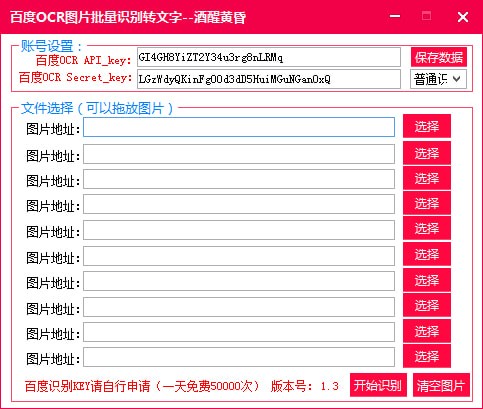Screen dimensions: 483x409
Task: Click 选择 beside the first 图片地址 field
Action: [427, 126]
